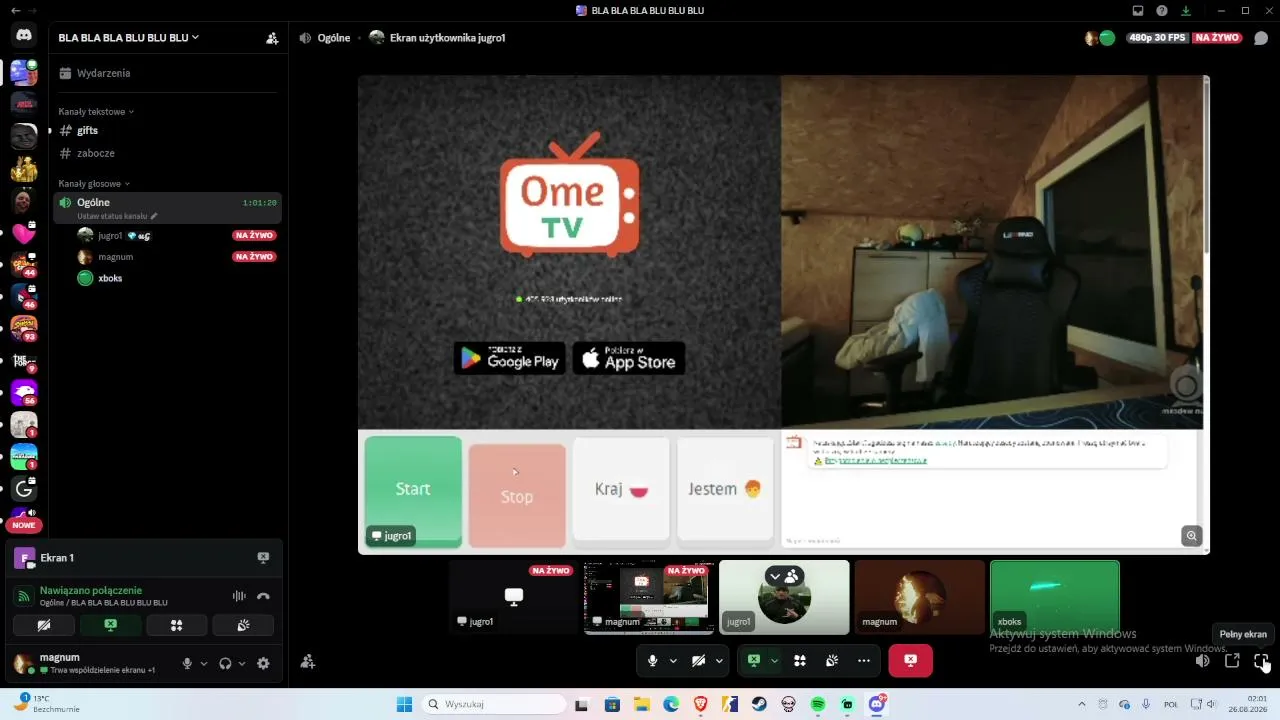Open headphone options arrow in user panel
Image resolution: width=1280 pixels, height=720 pixels.
tap(242, 663)
